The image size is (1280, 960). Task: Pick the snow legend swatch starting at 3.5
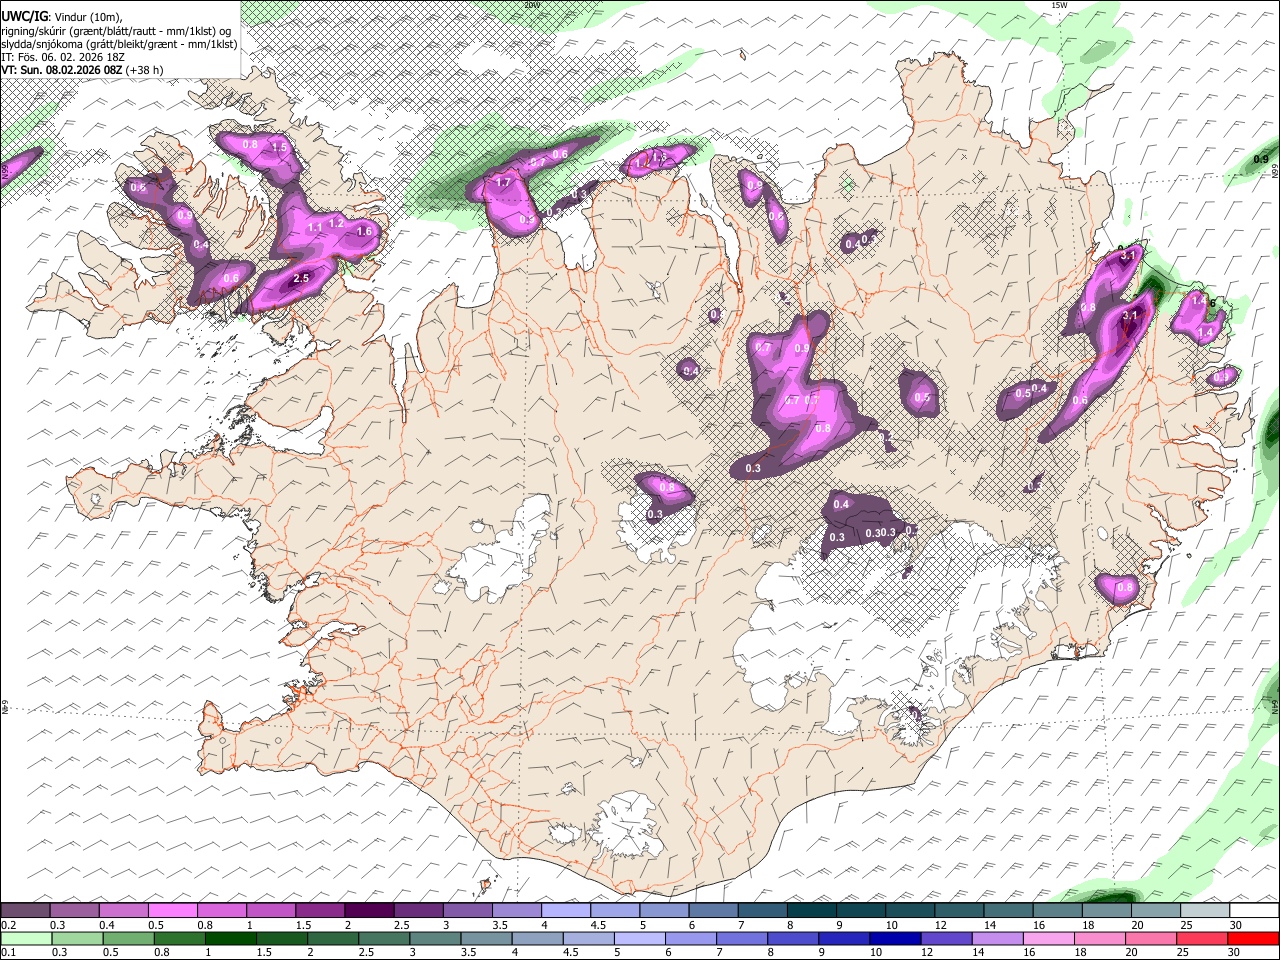(516, 911)
